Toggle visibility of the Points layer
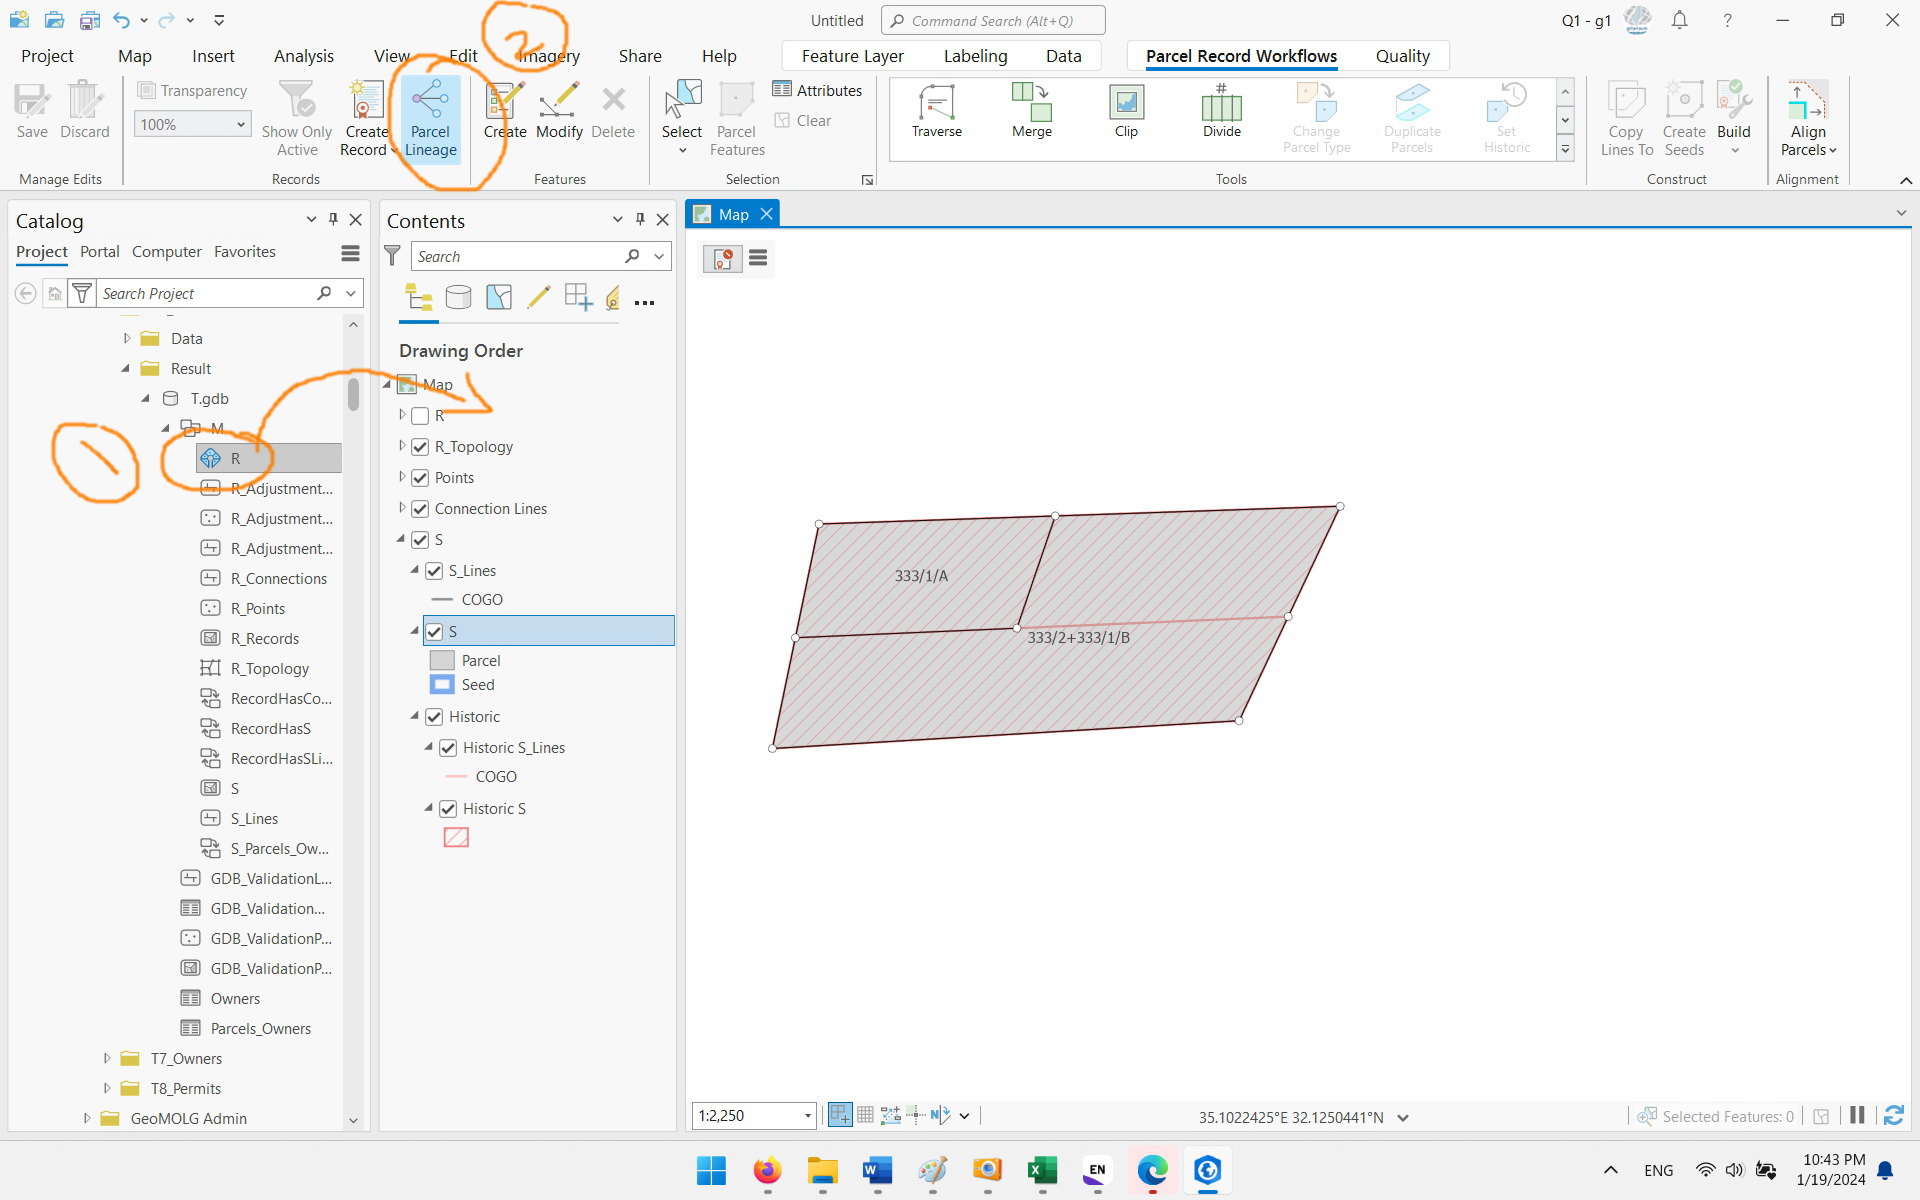The height and width of the screenshot is (1200, 1920). 419,477
